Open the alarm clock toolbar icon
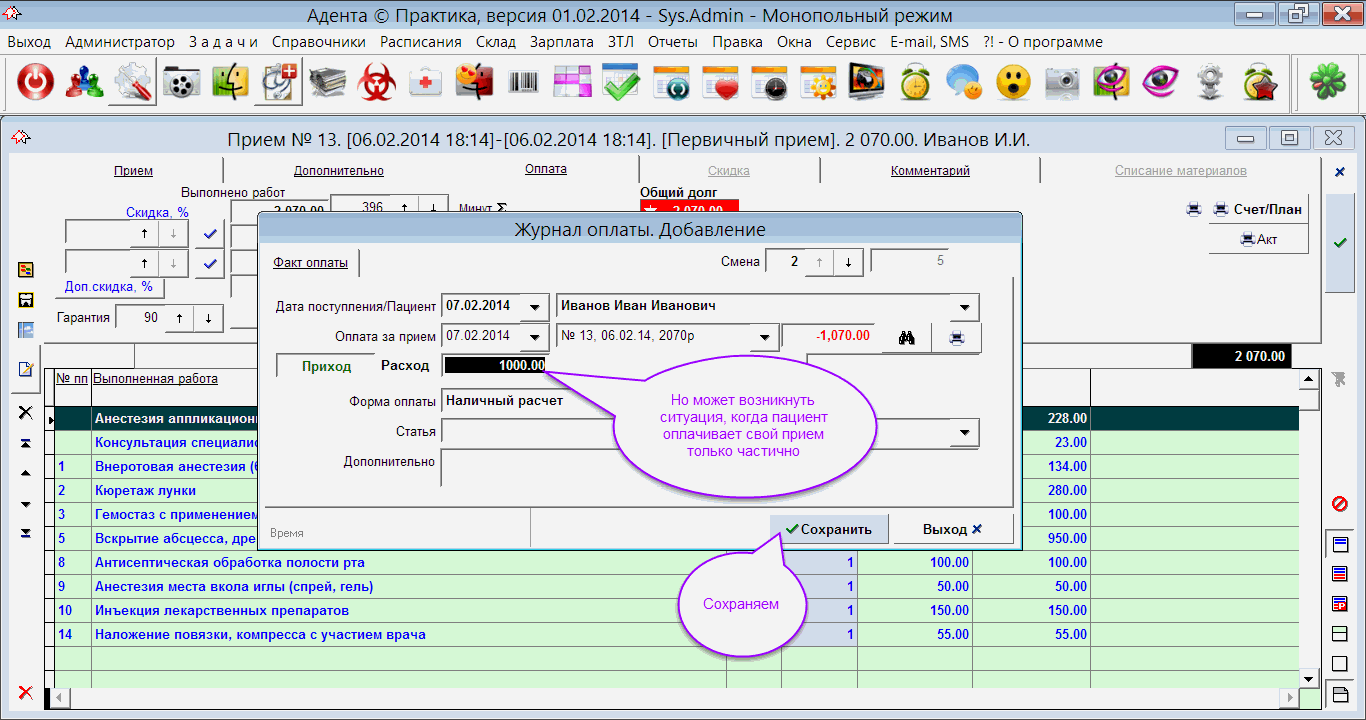Viewport: 1366px width, 720px height. click(x=915, y=84)
